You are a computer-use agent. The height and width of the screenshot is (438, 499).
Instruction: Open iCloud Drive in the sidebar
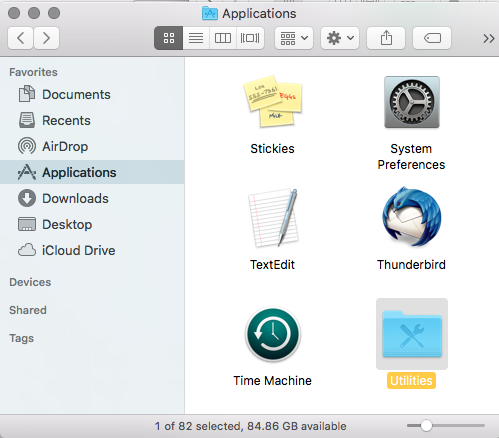(x=92, y=250)
